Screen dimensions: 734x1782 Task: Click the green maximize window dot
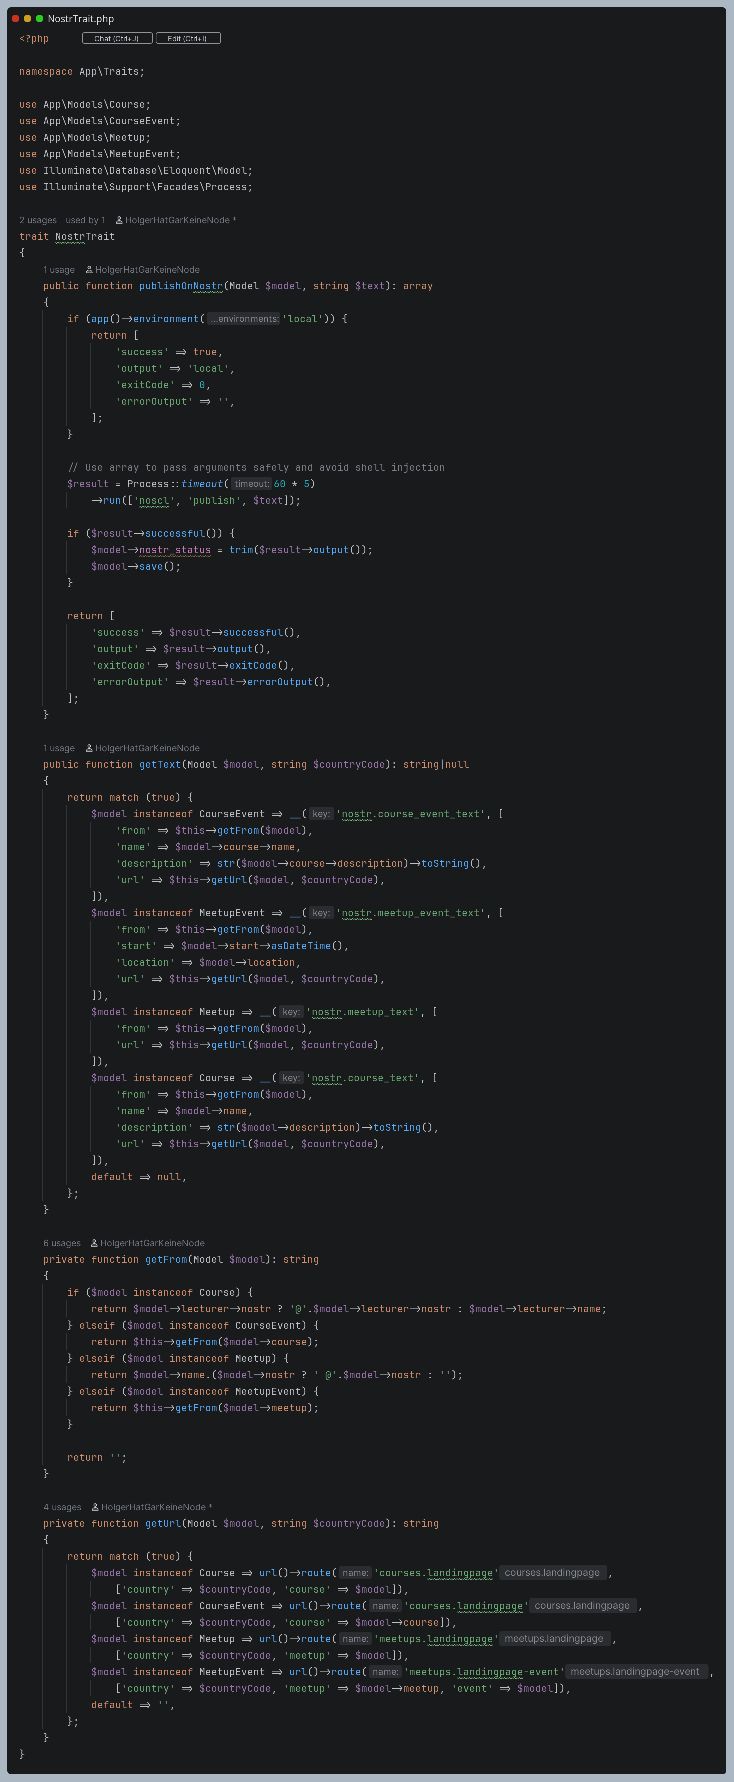39,19
